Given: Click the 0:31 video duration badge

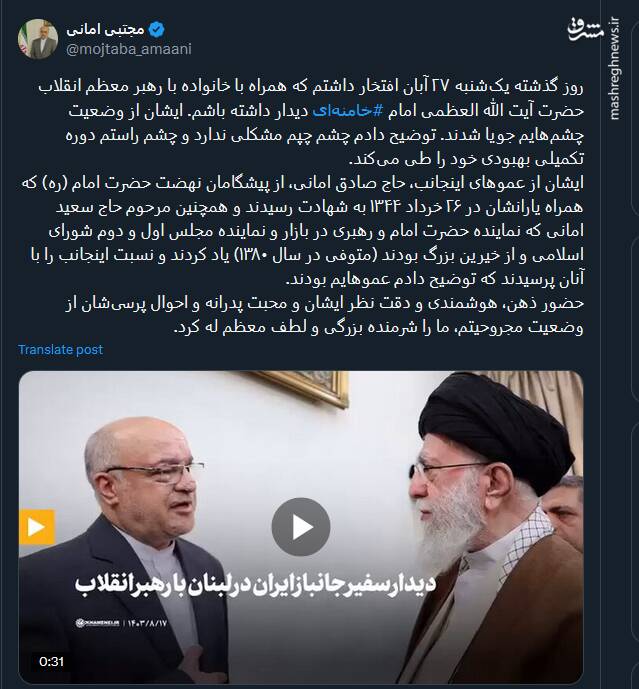Looking at the screenshot, I should pos(51,661).
